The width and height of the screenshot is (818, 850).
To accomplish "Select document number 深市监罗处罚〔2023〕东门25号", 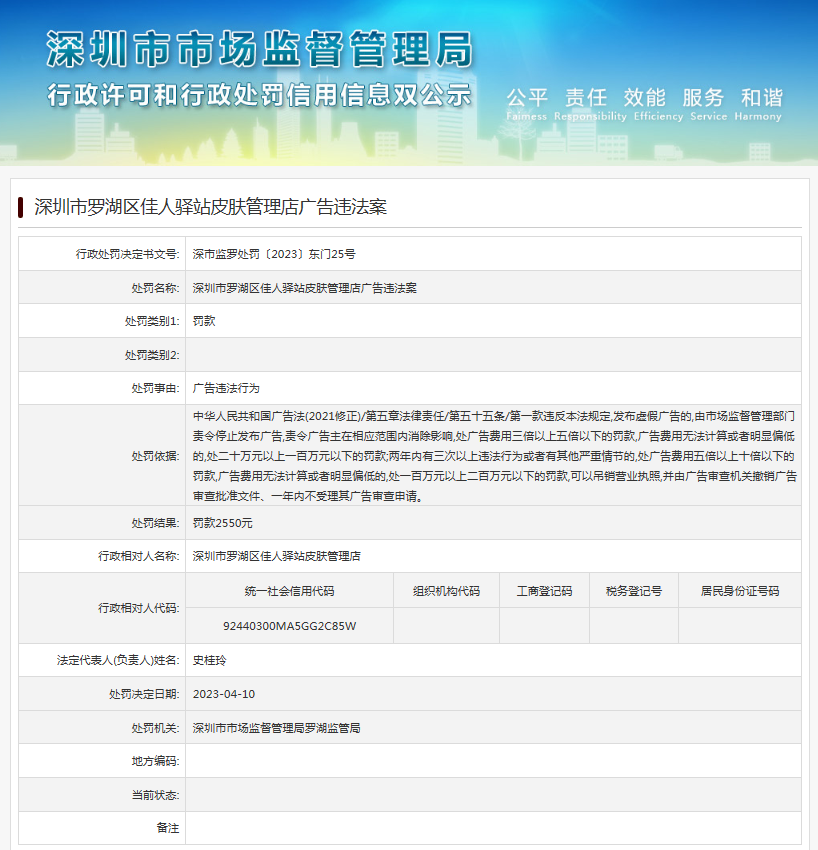I will click(x=274, y=254).
